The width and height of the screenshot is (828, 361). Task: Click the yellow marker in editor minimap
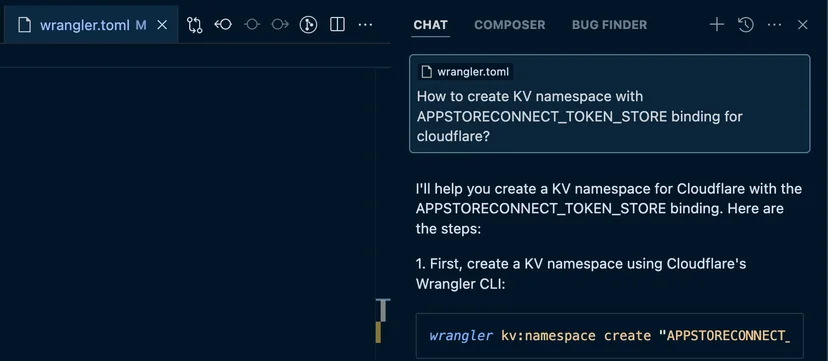[x=378, y=332]
